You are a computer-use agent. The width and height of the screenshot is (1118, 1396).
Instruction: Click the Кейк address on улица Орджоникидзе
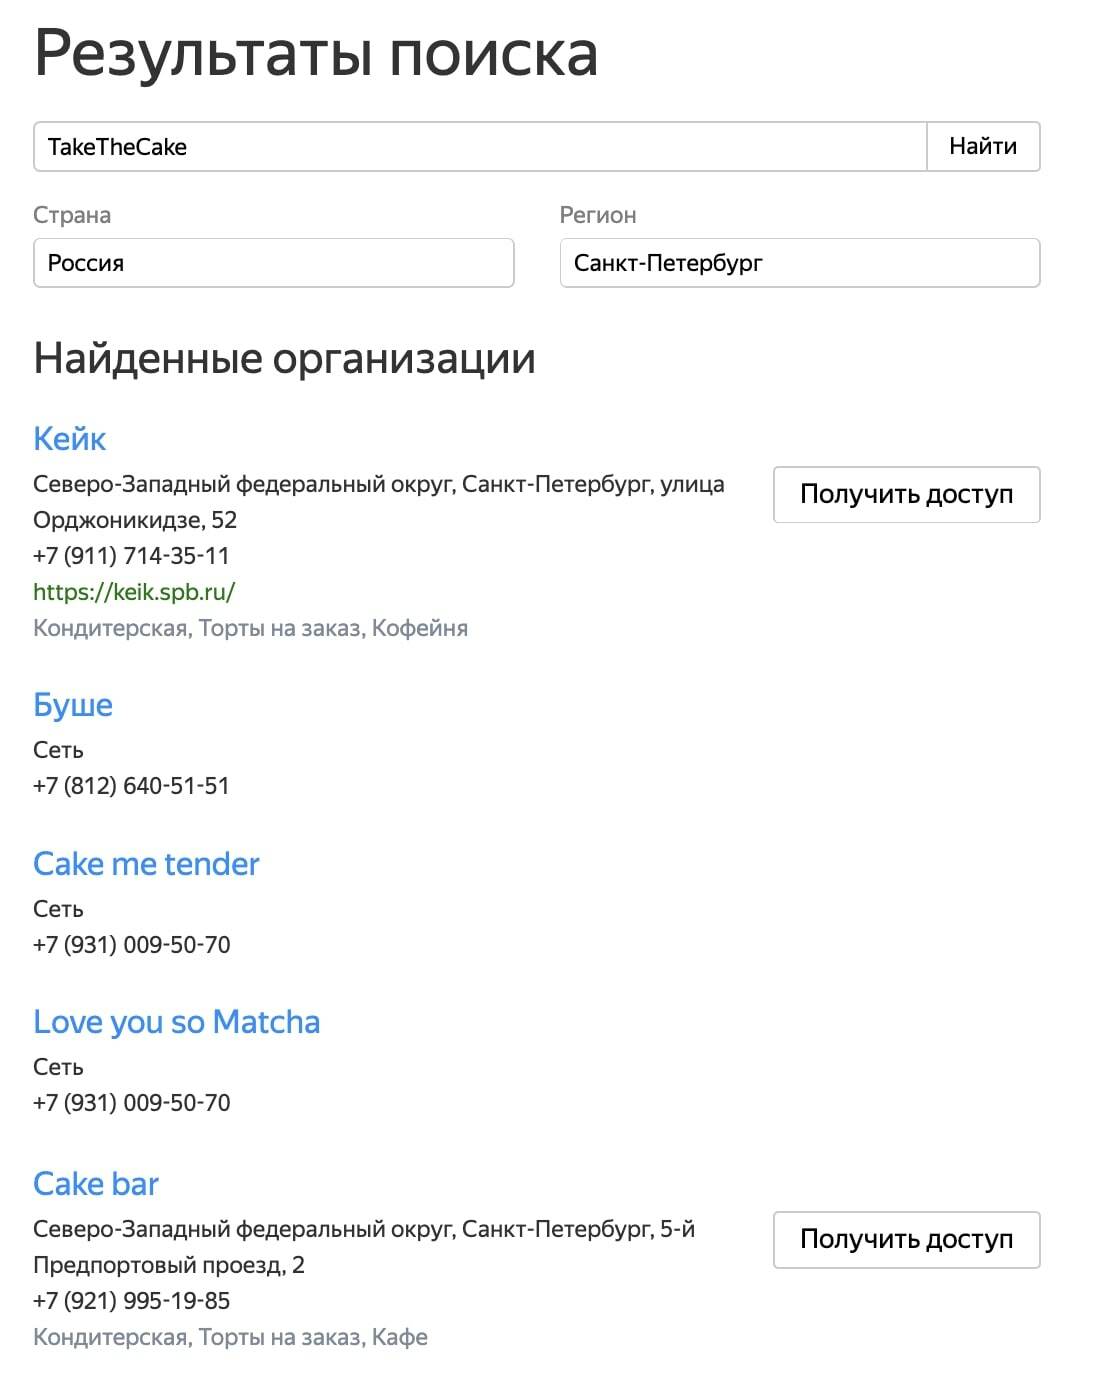(x=379, y=502)
